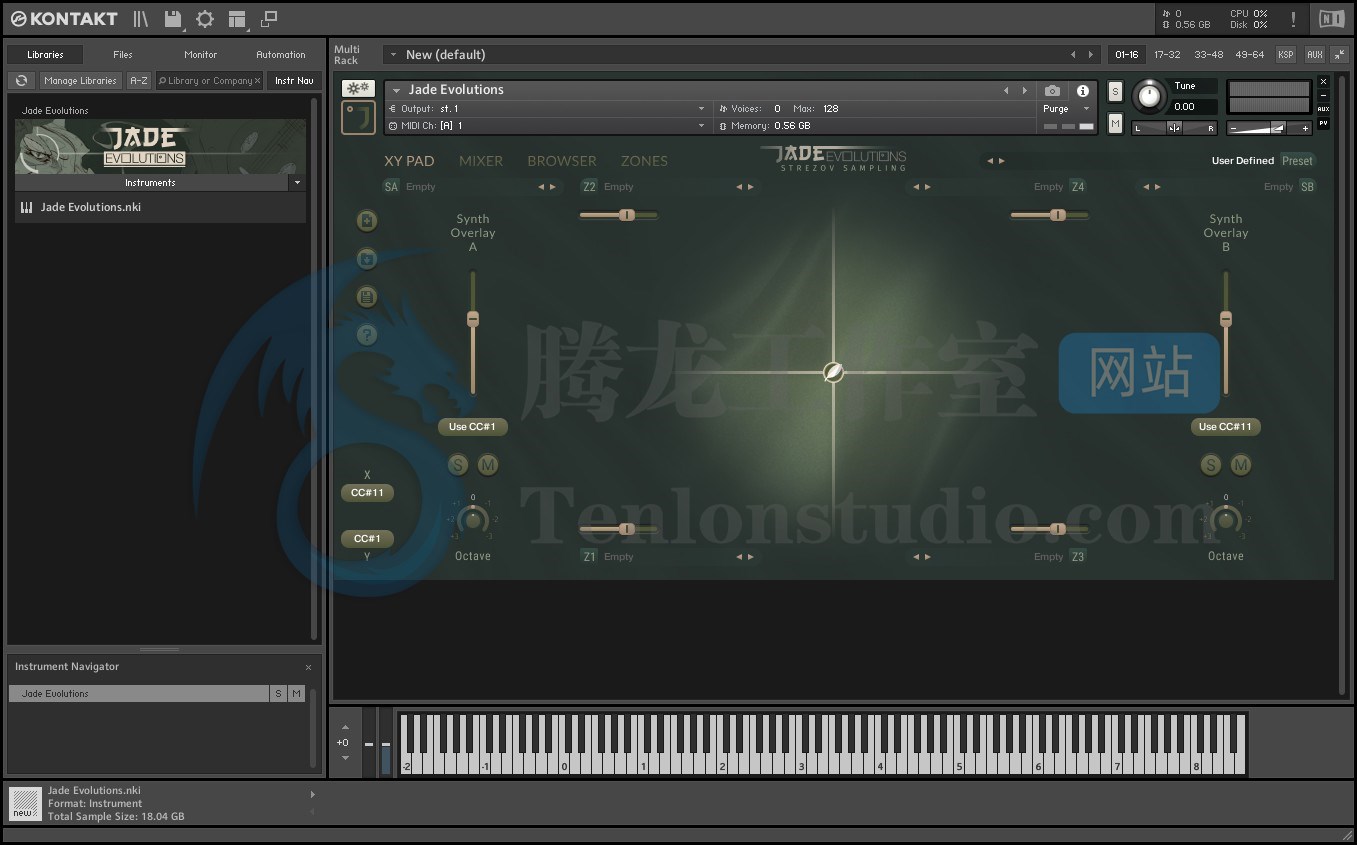
Task: Adjust Synth Overlay B vertical volume slider
Action: point(1226,319)
